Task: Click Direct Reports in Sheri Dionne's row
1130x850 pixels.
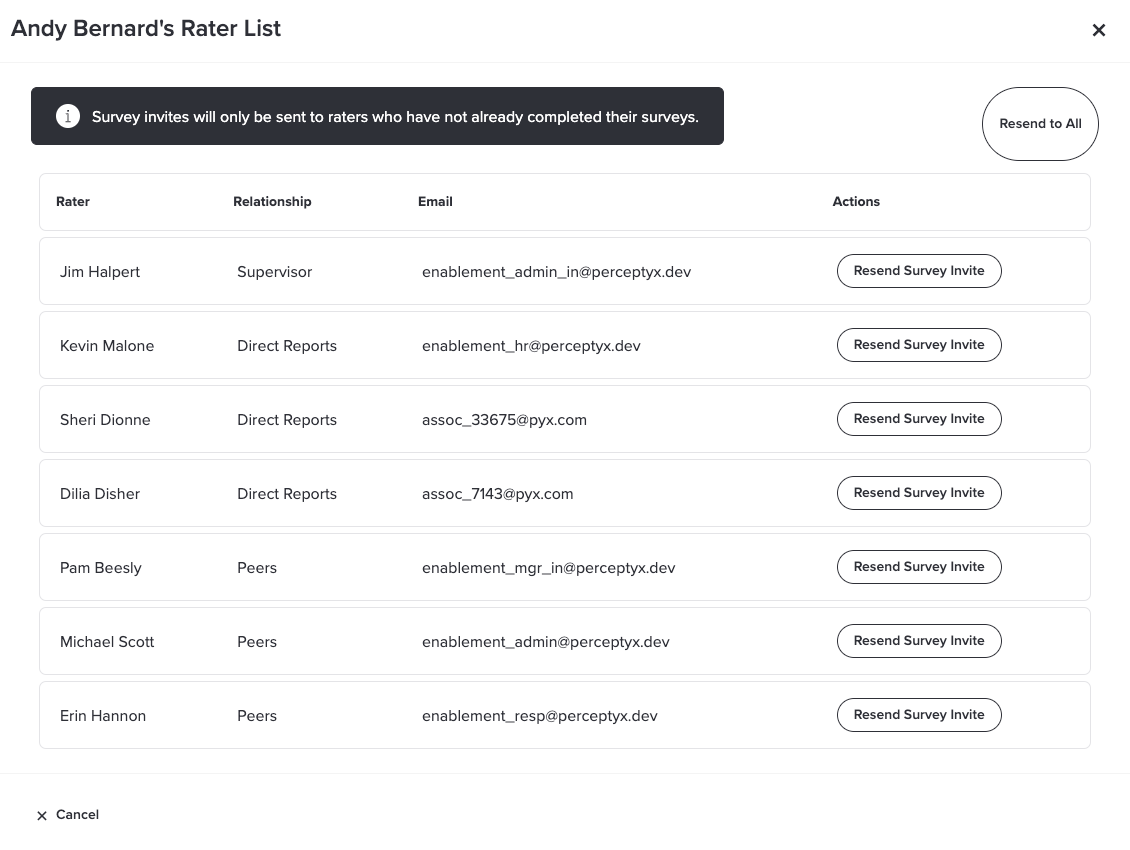Action: (x=287, y=420)
